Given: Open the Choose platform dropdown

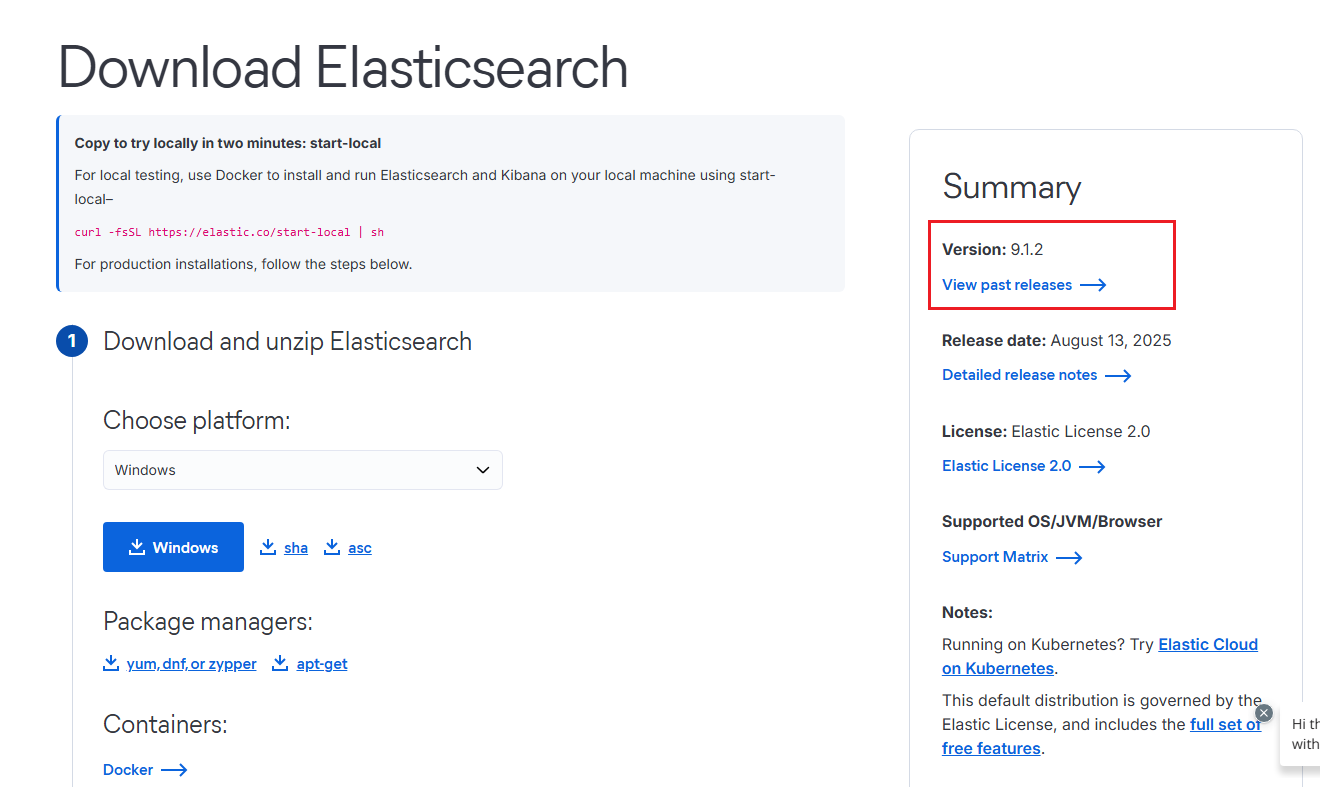Looking at the screenshot, I should [x=302, y=470].
